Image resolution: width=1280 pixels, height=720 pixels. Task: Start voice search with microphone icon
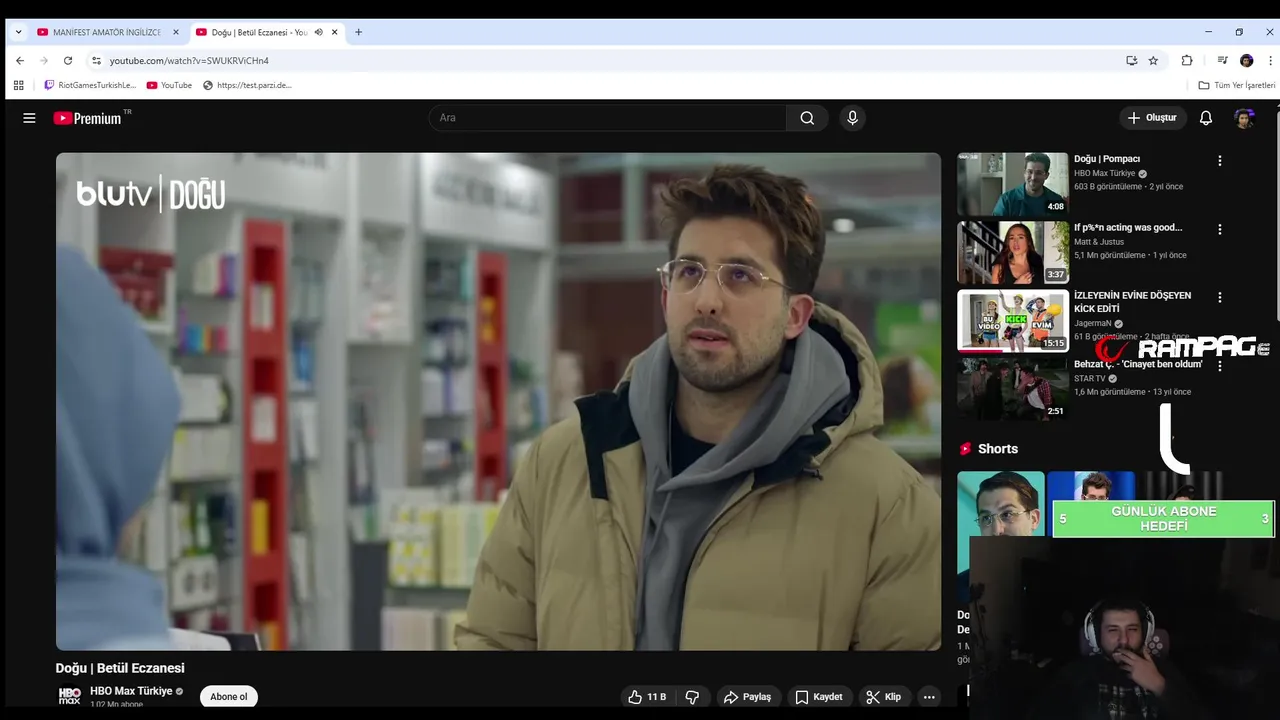pyautogui.click(x=852, y=118)
